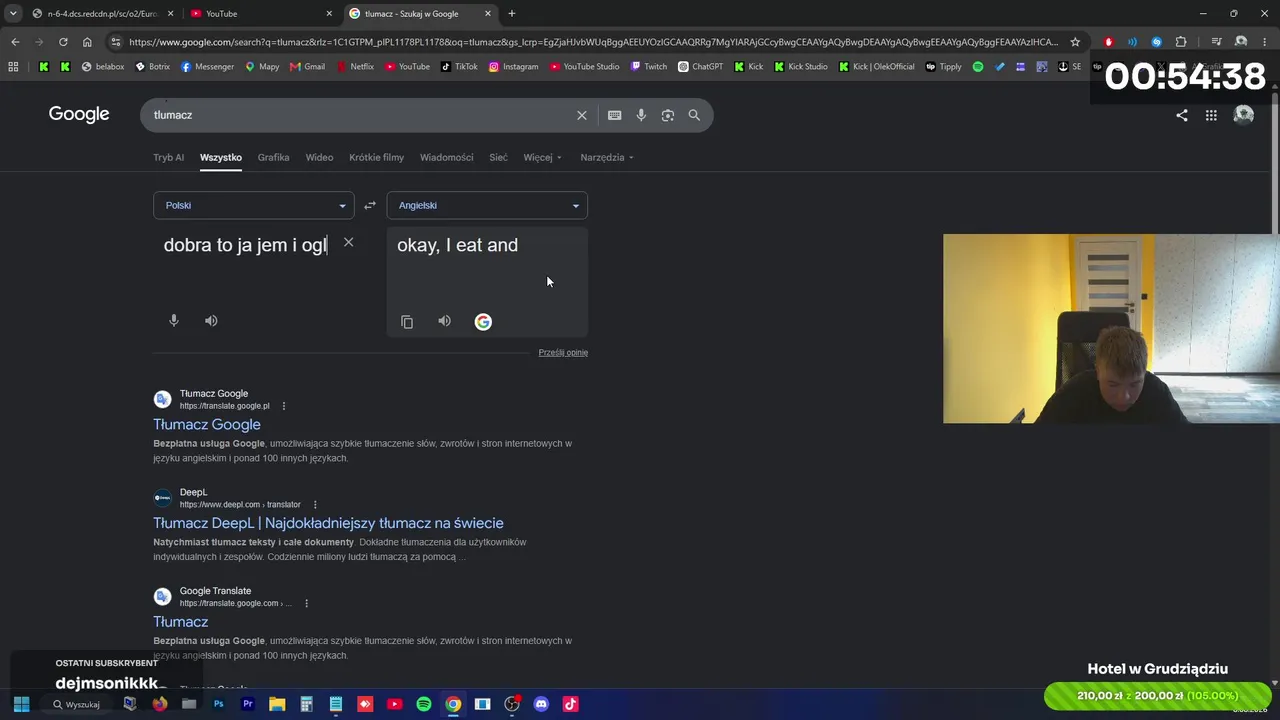Switch to the Tryb AI tab
The height and width of the screenshot is (720, 1280).
pos(168,157)
